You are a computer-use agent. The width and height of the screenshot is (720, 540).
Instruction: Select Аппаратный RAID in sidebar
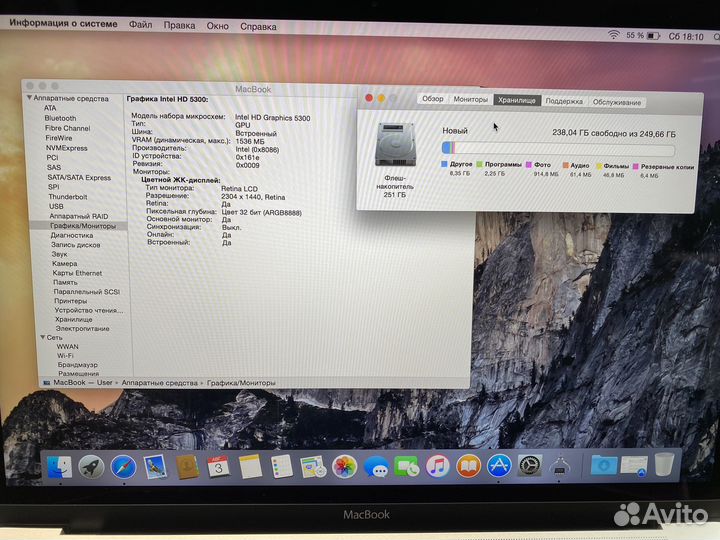click(x=79, y=216)
